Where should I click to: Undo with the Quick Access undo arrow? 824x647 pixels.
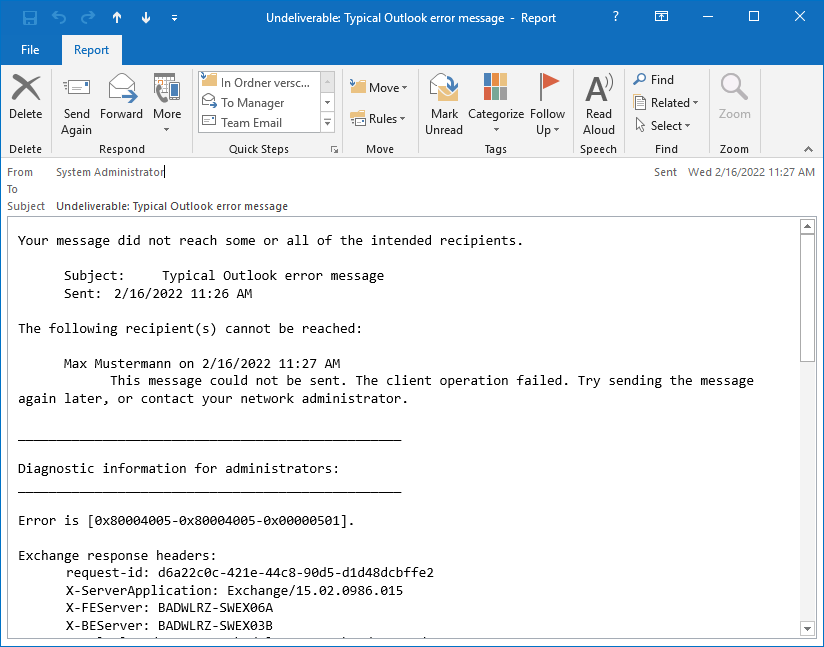(x=60, y=17)
